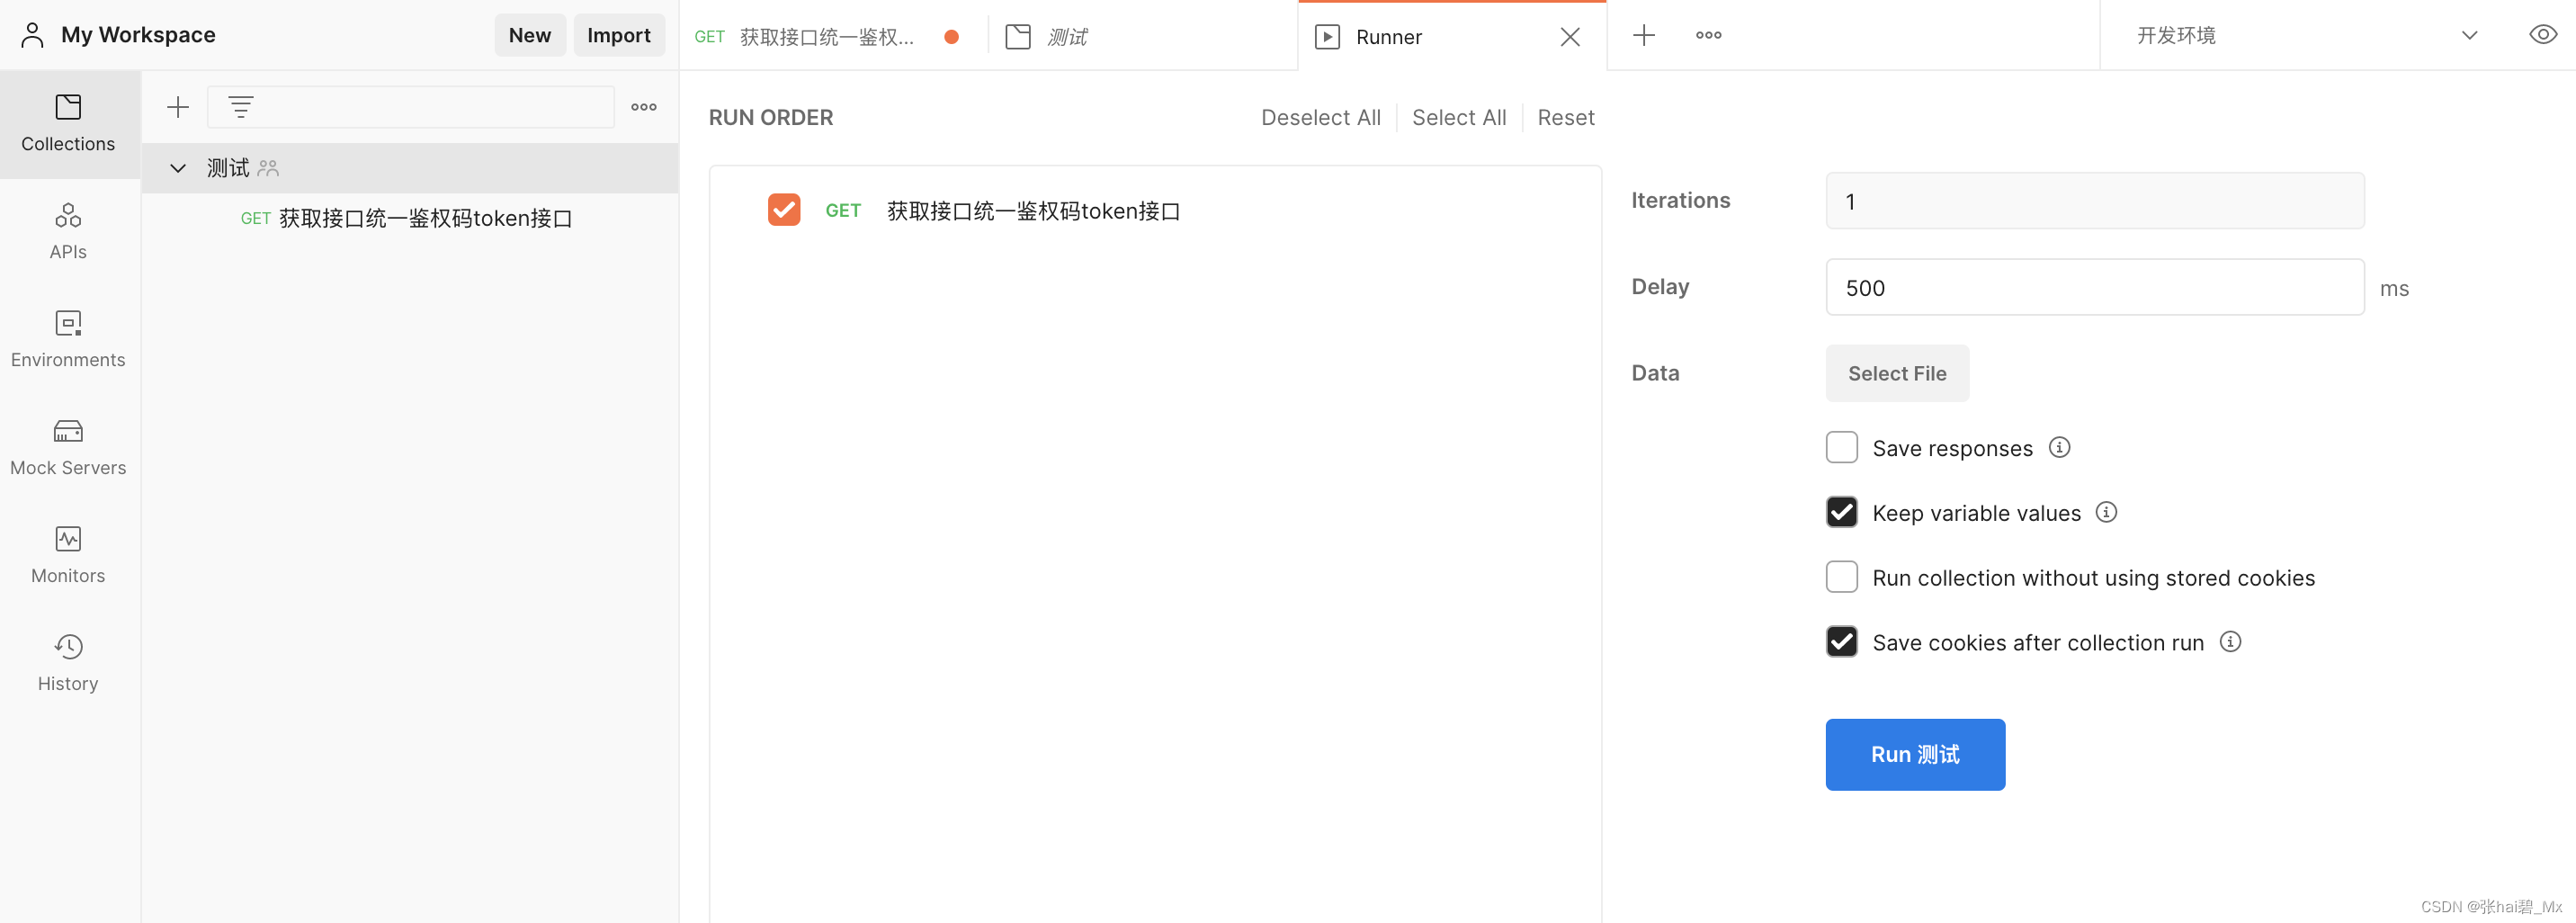
Task: Close the Runner tab
Action: [x=1570, y=37]
